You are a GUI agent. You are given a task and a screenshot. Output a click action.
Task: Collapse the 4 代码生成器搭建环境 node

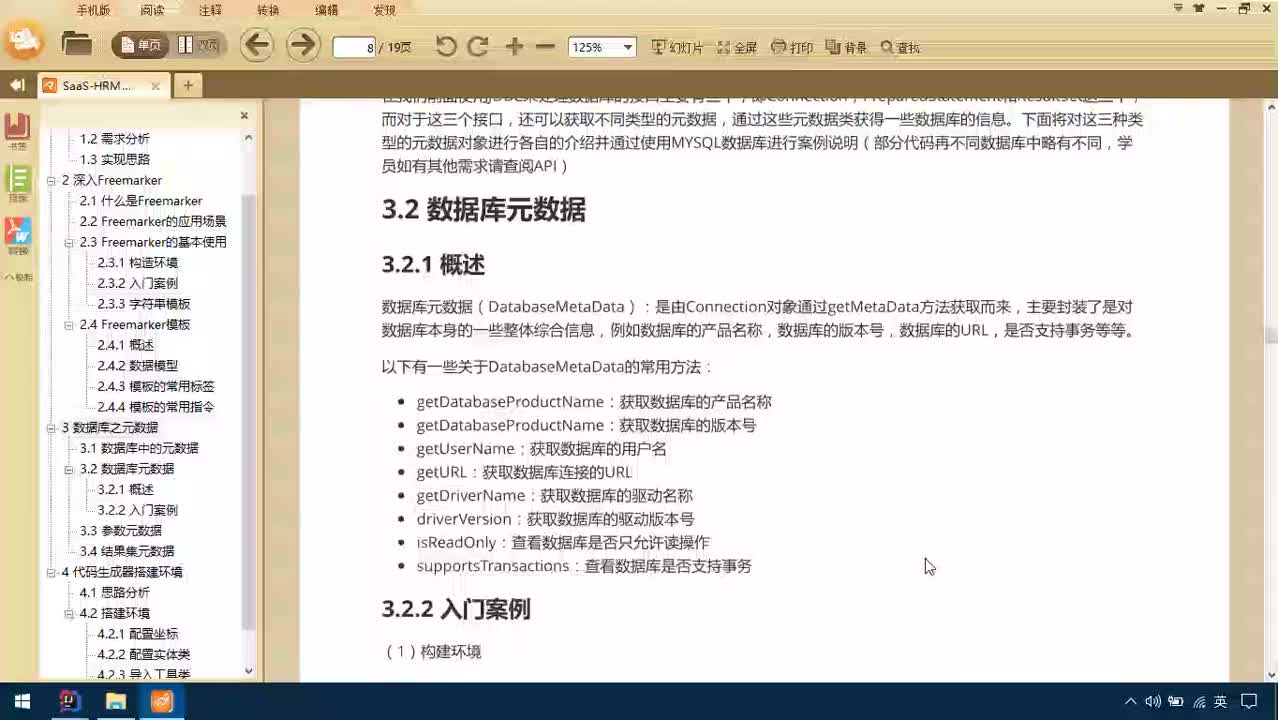[x=52, y=571]
